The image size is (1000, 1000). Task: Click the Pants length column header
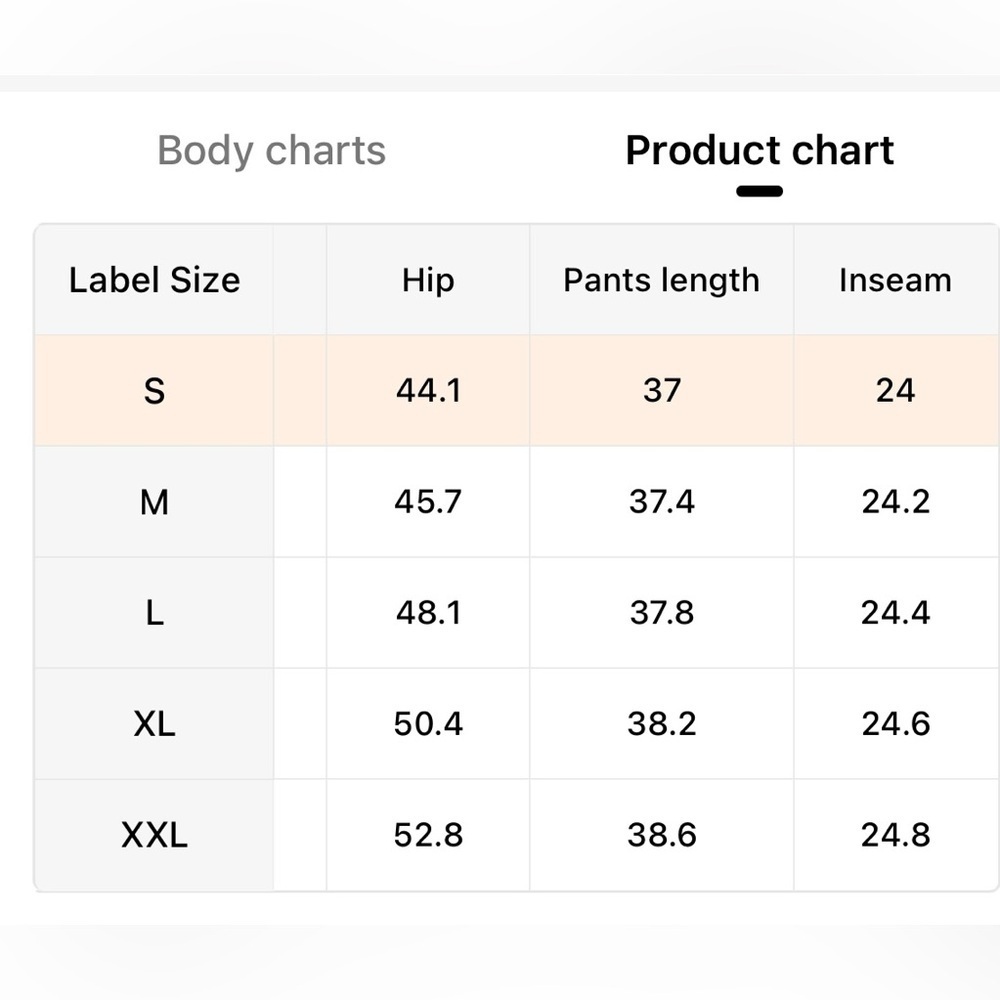(x=661, y=280)
